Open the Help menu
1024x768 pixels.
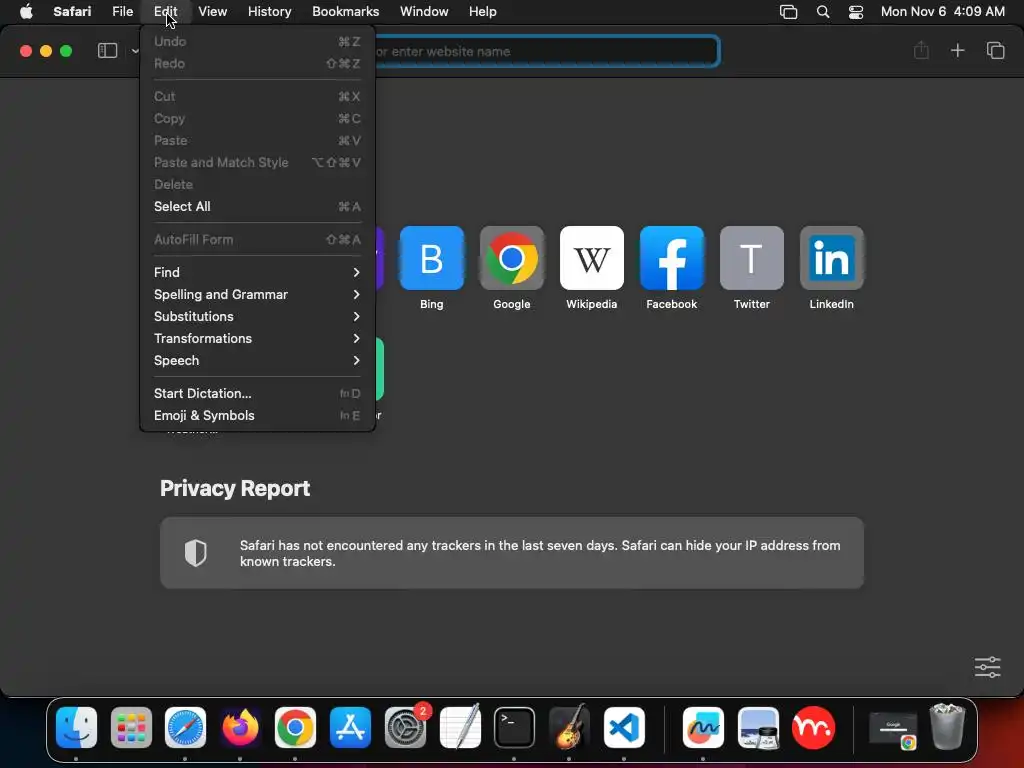click(483, 12)
